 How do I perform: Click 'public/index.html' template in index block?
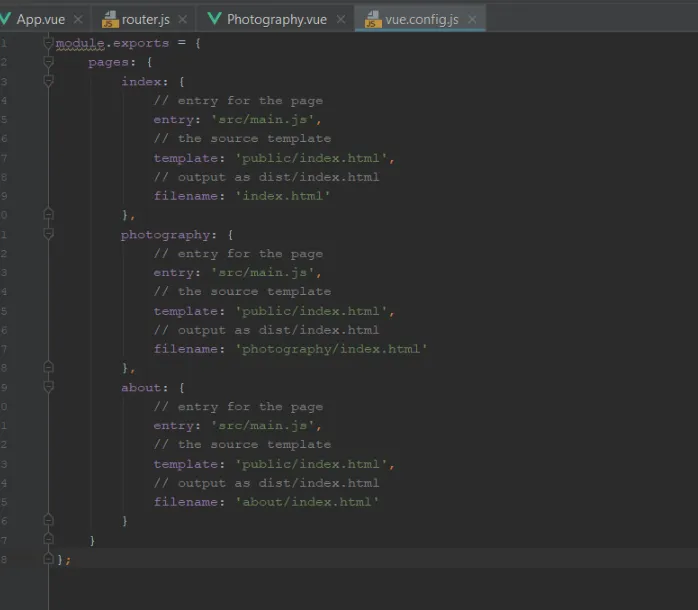pos(311,158)
